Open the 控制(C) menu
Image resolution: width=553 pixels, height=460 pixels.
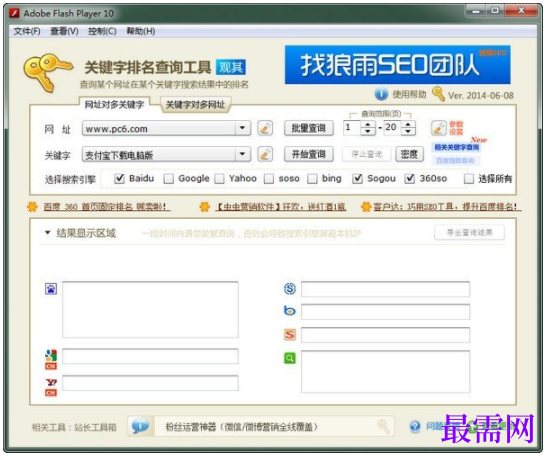pos(102,31)
